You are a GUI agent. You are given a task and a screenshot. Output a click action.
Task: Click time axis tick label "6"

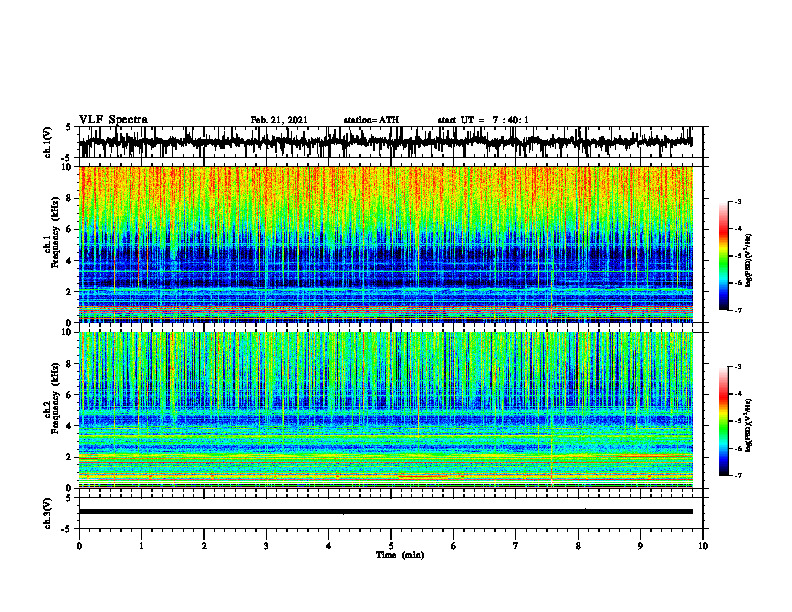(x=454, y=546)
